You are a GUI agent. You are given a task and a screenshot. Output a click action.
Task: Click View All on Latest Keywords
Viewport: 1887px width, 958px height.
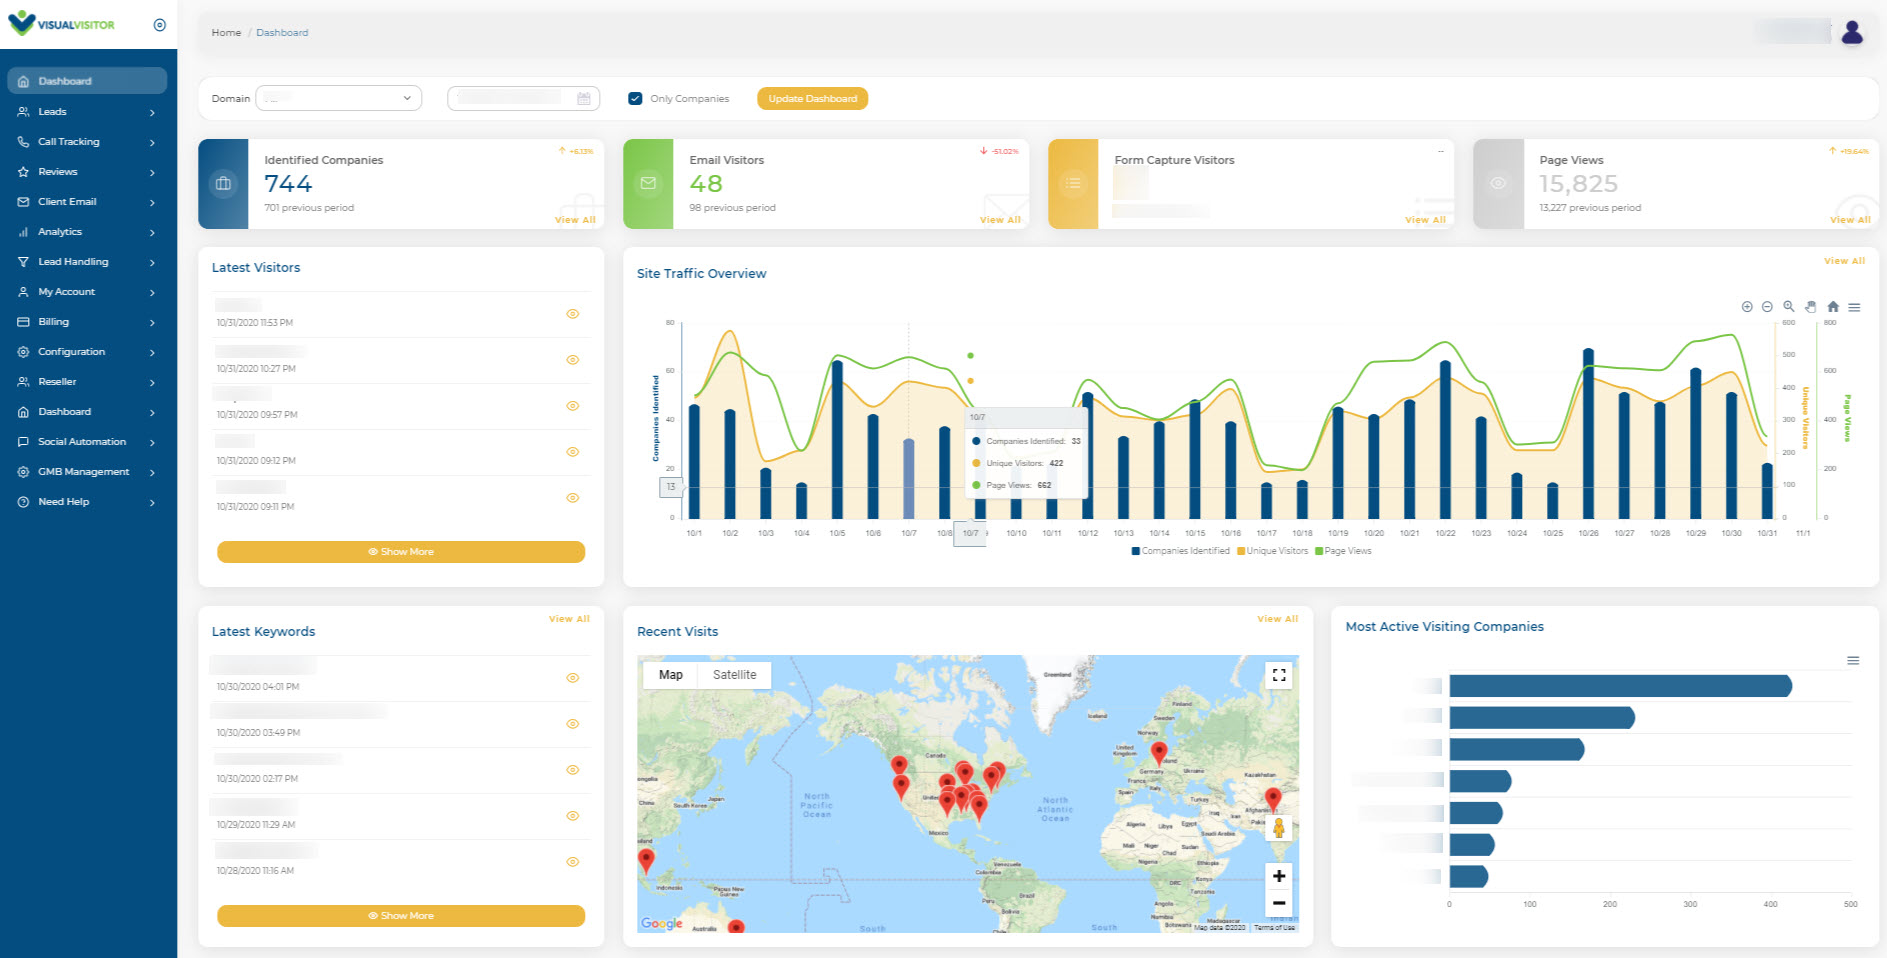click(568, 618)
